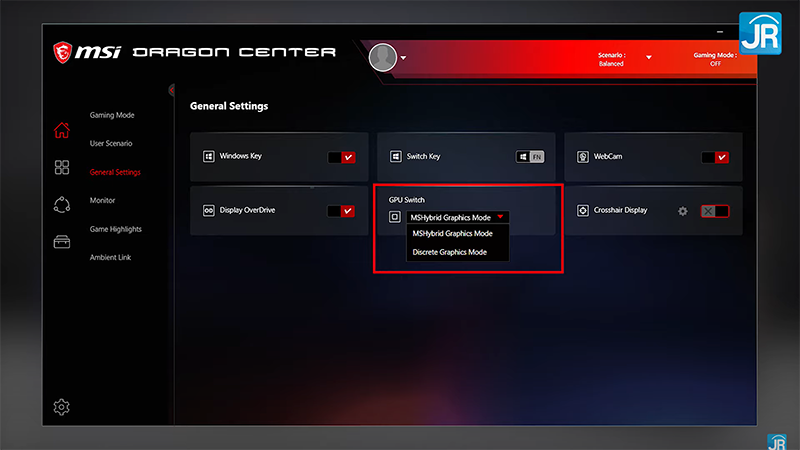The width and height of the screenshot is (800, 450).
Task: Click the Scenario: Balanced label
Action: coord(611,59)
